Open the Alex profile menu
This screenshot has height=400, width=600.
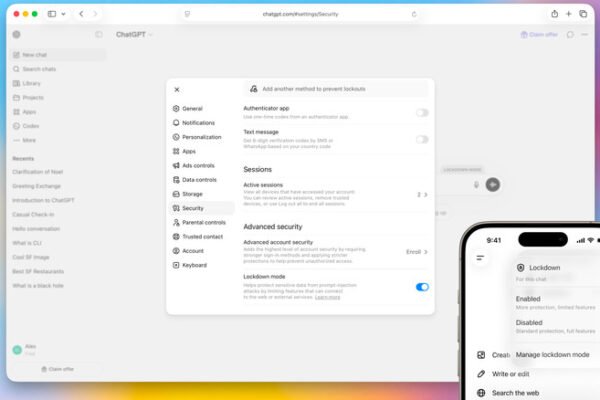coord(24,349)
